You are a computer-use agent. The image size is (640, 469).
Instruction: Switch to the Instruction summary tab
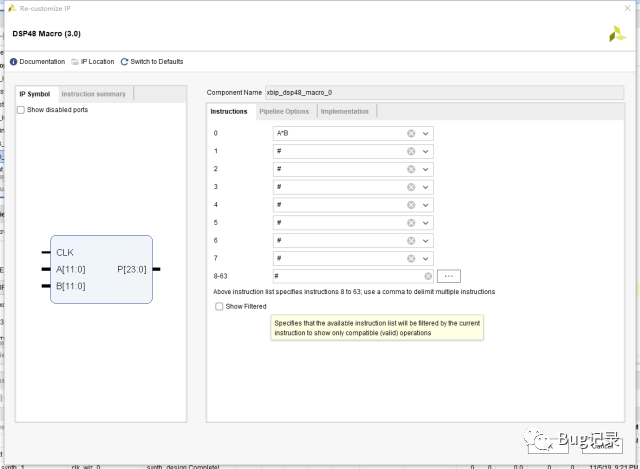[x=93, y=94]
